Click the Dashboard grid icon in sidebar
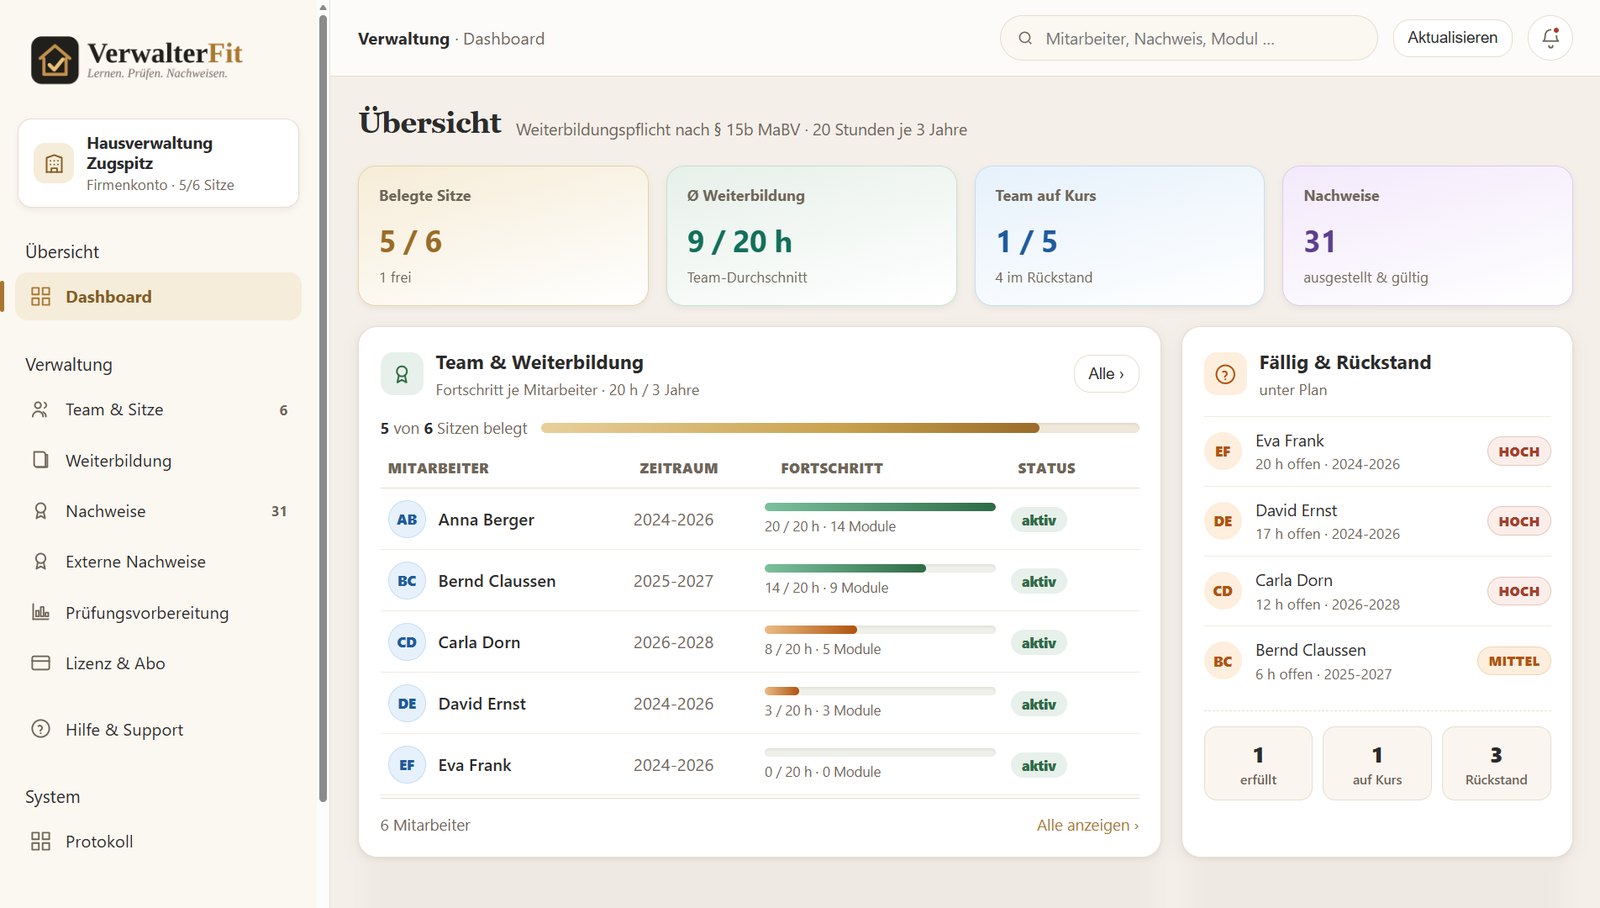This screenshot has width=1600, height=908. click(41, 297)
